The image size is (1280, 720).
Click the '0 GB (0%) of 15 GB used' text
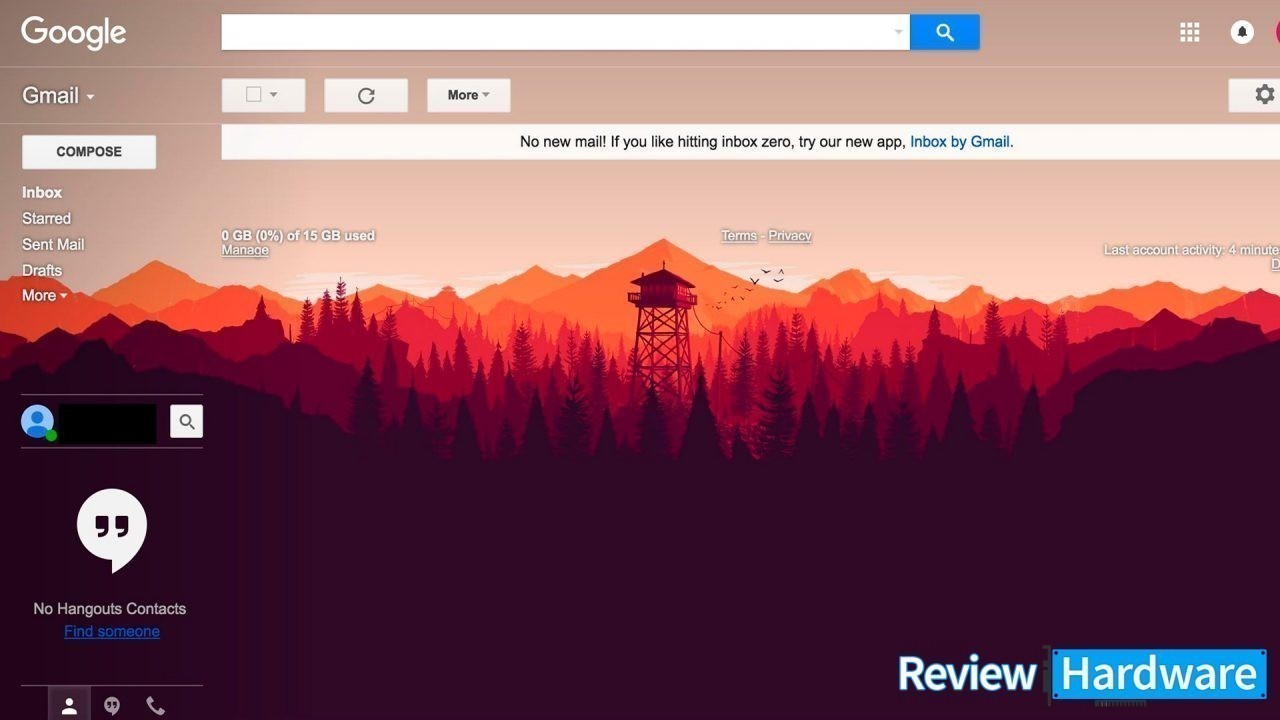pos(298,236)
